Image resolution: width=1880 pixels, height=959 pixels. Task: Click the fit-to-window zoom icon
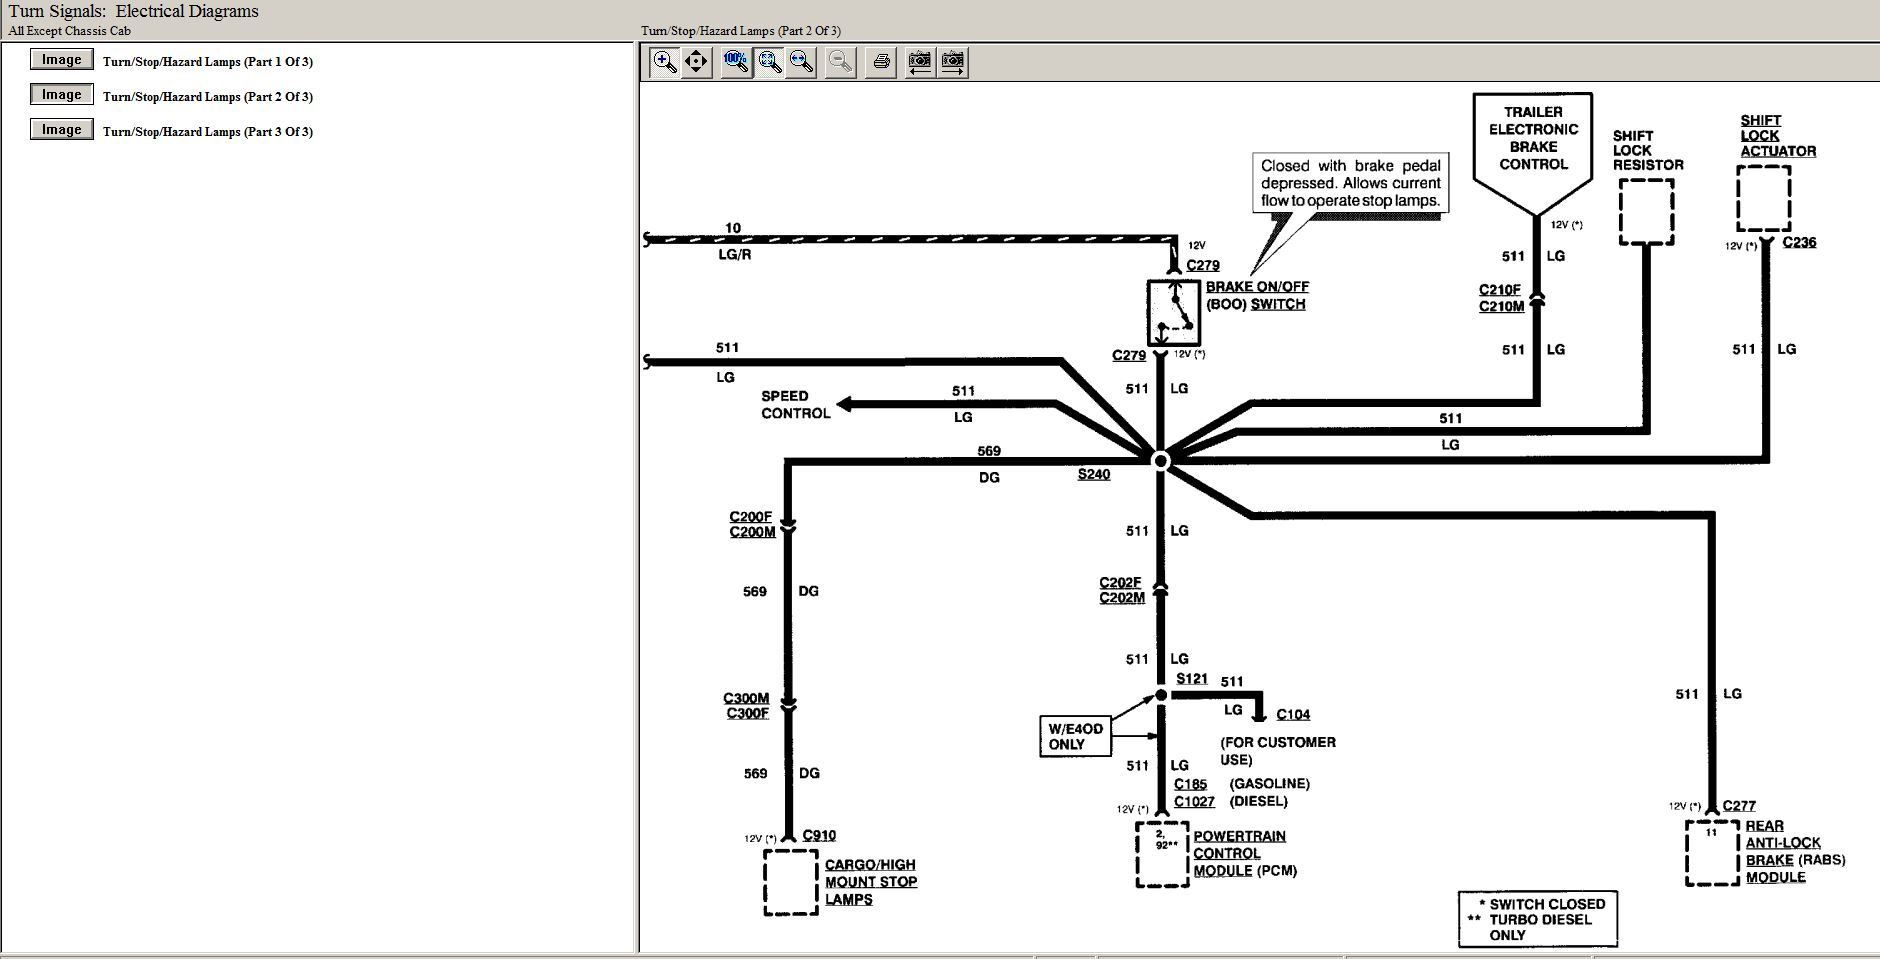(769, 62)
